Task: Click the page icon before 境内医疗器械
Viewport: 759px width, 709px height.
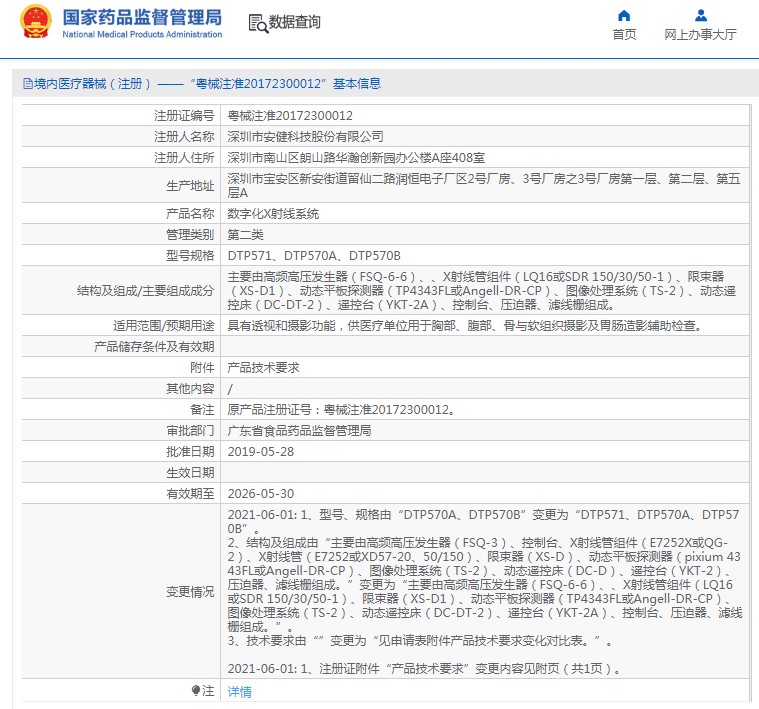Action: pos(27,84)
